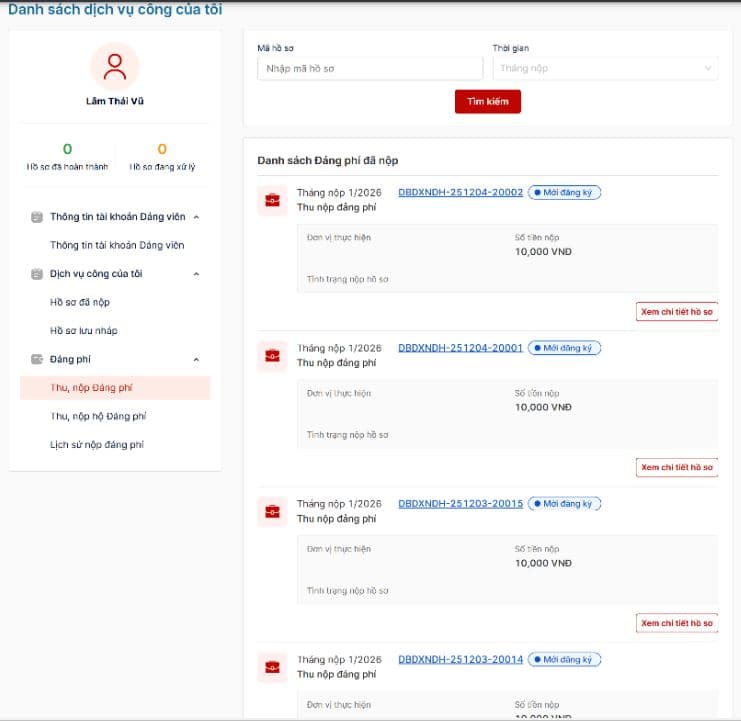
Task: Open Thông tin tài khoản Đảng viên sub-item
Action: (117, 245)
